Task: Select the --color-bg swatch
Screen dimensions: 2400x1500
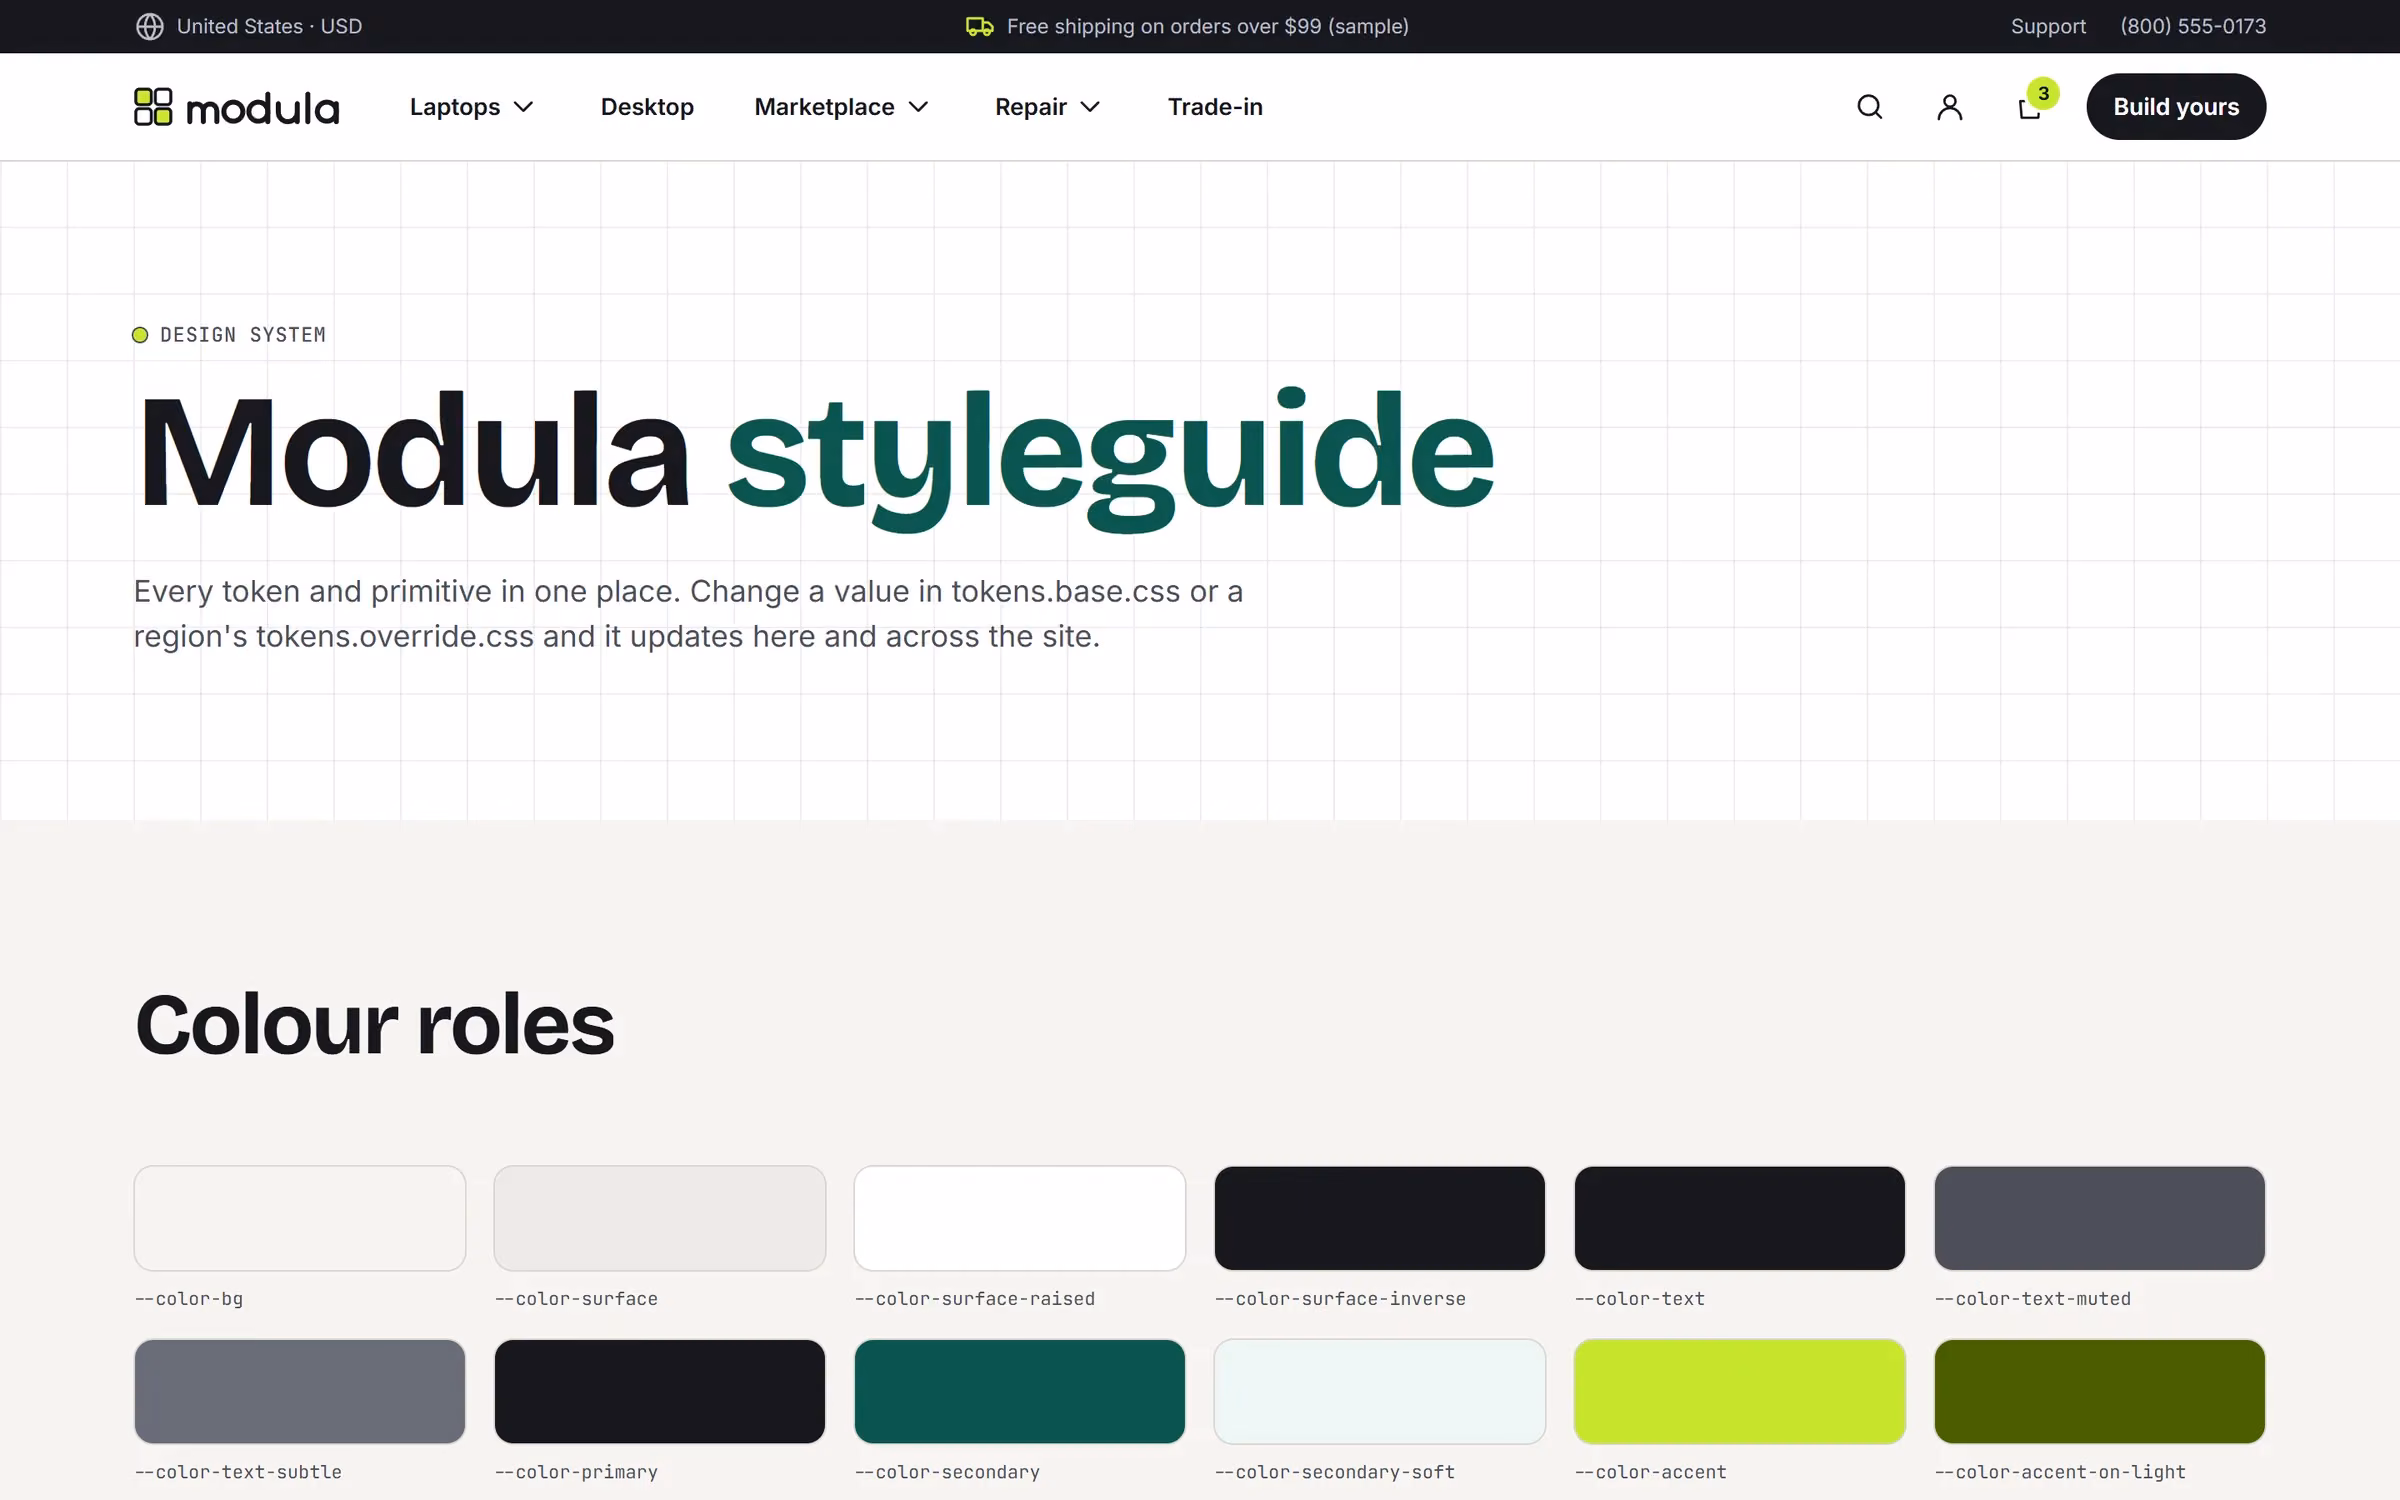Action: tap(300, 1218)
